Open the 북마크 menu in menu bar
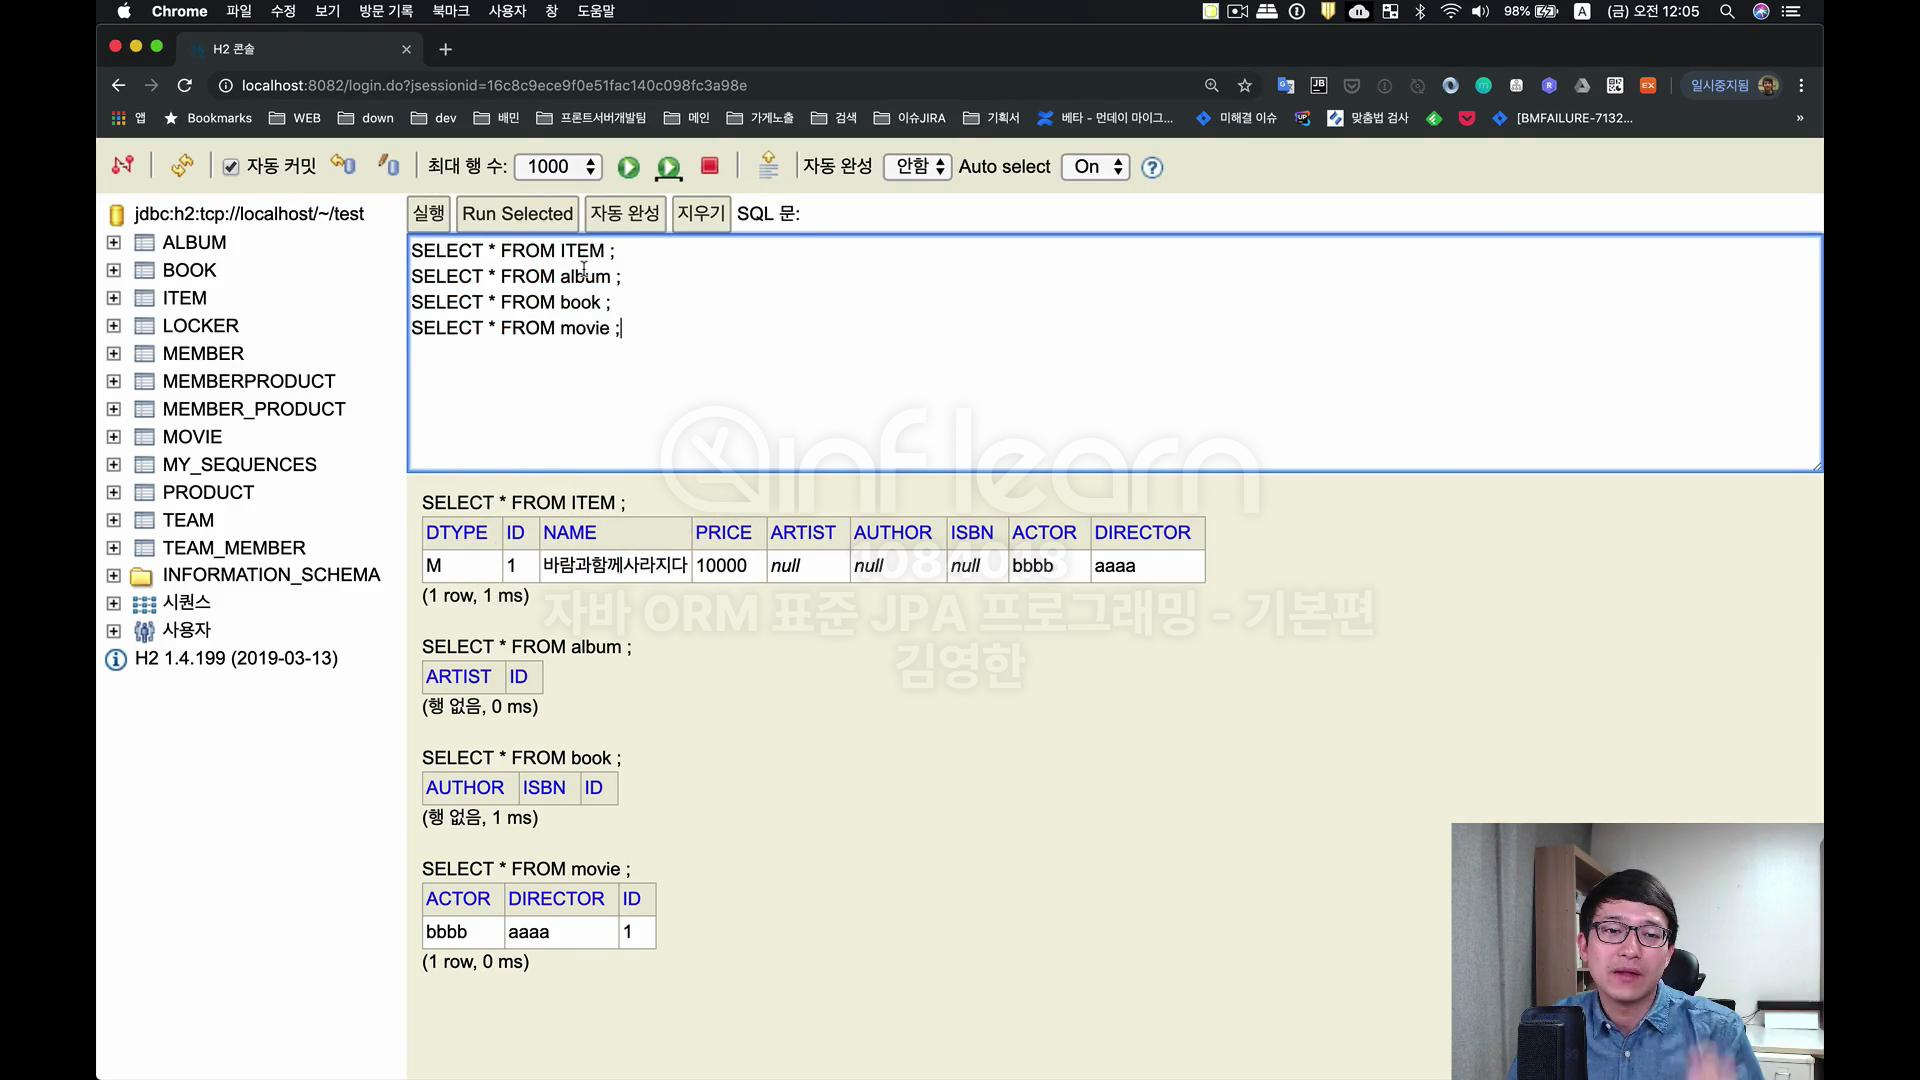The image size is (1920, 1080). click(x=450, y=11)
